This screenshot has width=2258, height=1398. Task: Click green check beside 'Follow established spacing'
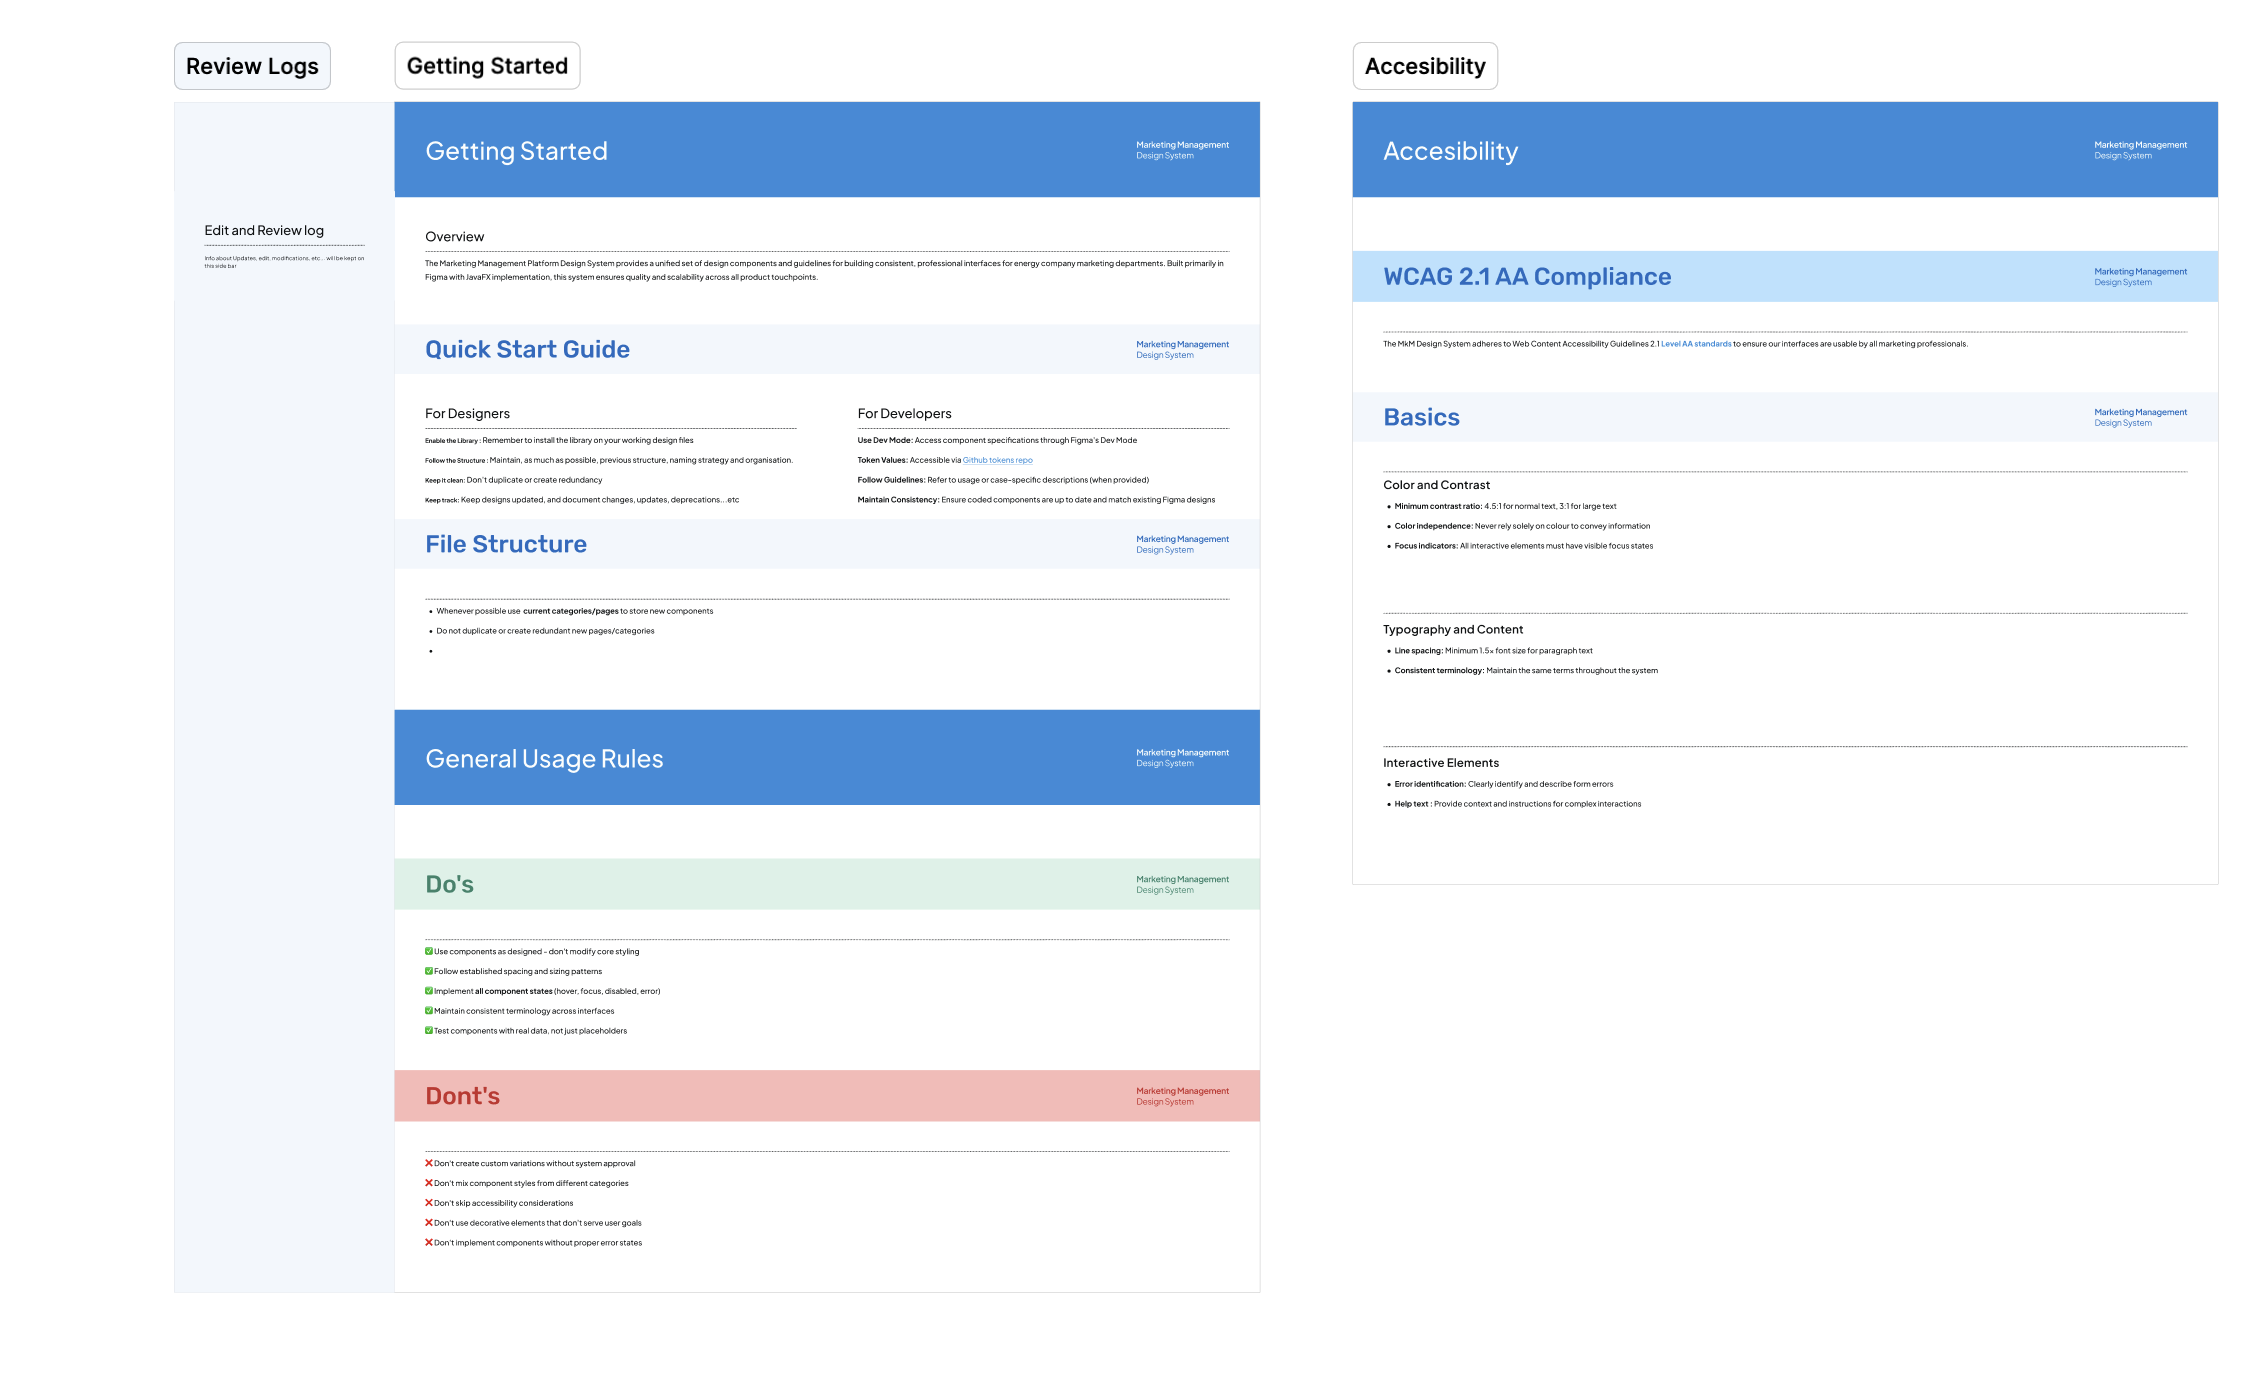[429, 971]
